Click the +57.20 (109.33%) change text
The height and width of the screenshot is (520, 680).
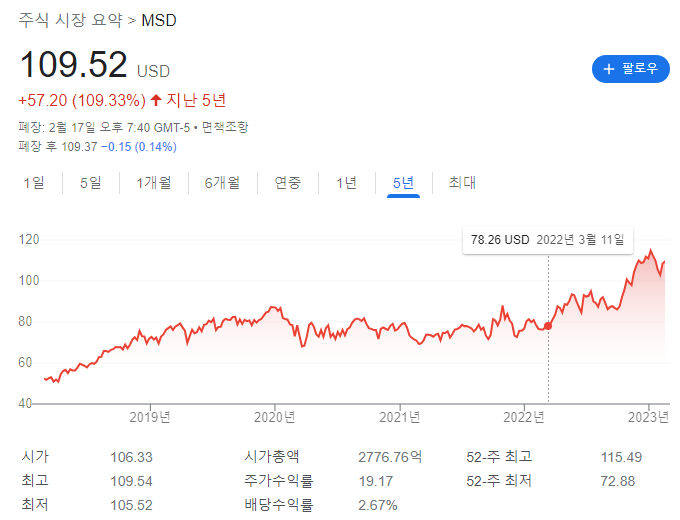pyautogui.click(x=82, y=101)
